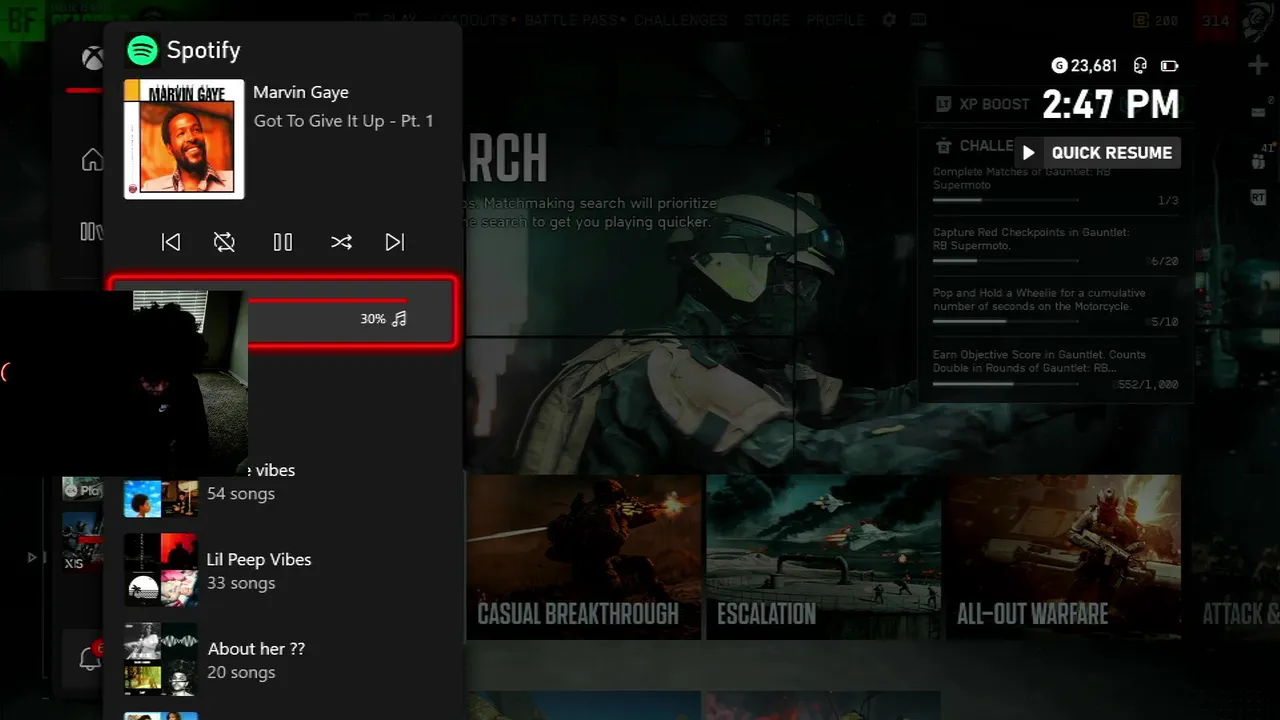The width and height of the screenshot is (1280, 720).
Task: Open the Lil Peep Vibes playlist
Action: pos(283,571)
